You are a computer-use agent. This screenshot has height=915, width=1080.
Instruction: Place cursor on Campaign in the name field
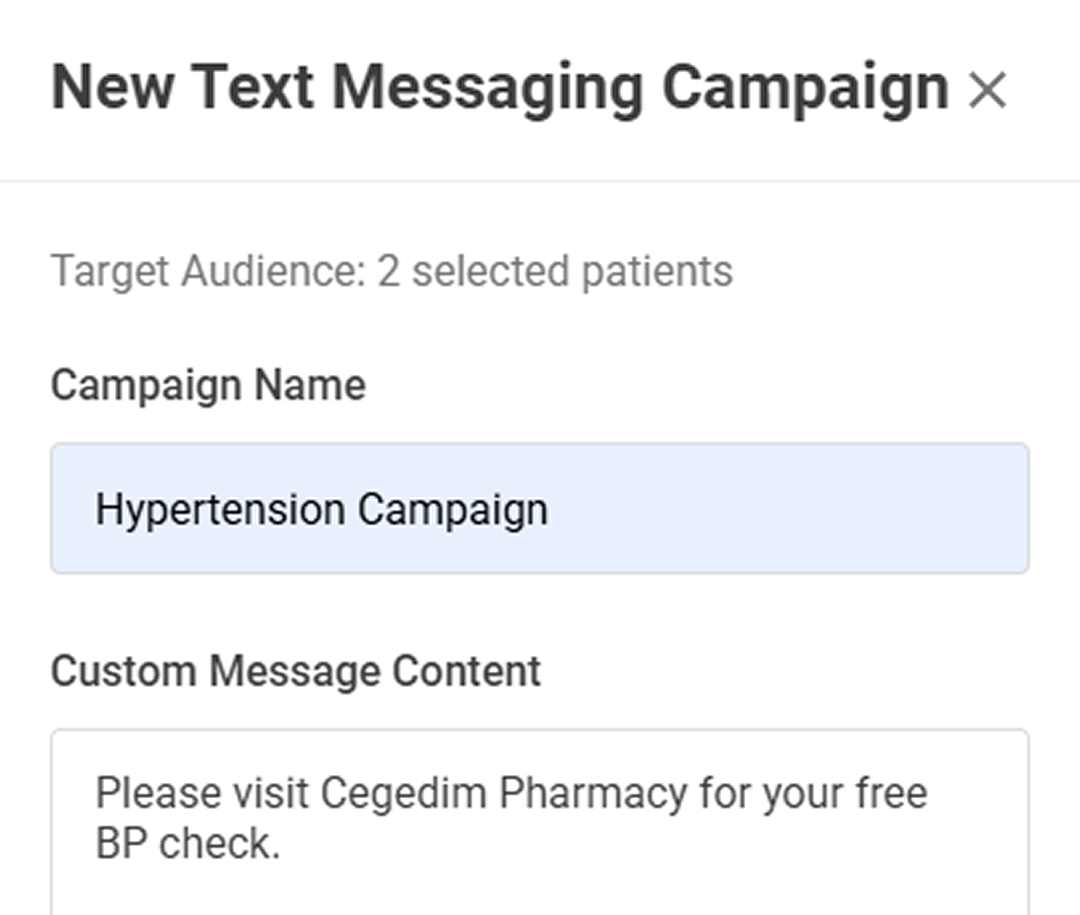(x=453, y=511)
